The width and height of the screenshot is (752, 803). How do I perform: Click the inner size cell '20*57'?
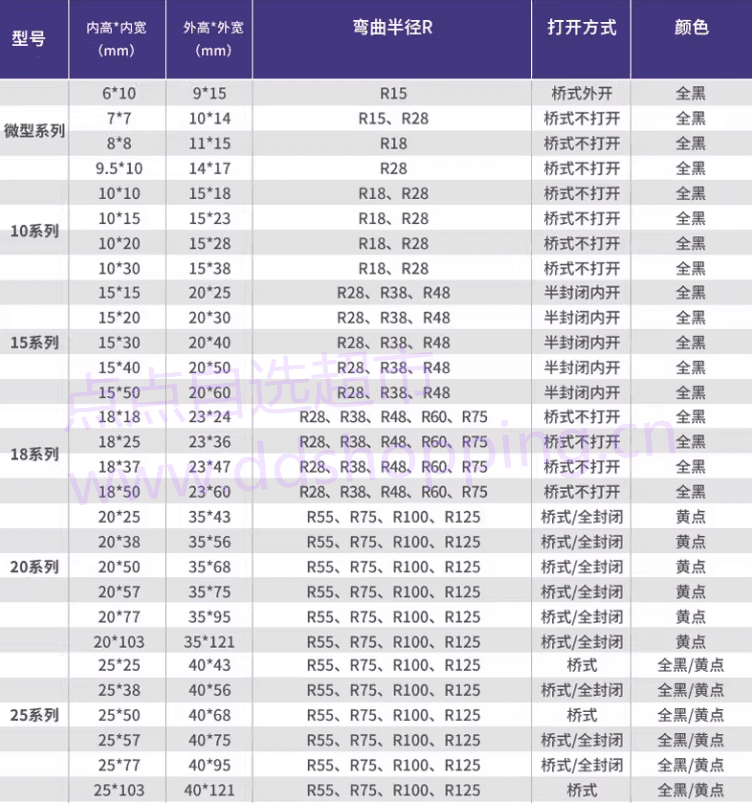click(x=119, y=592)
